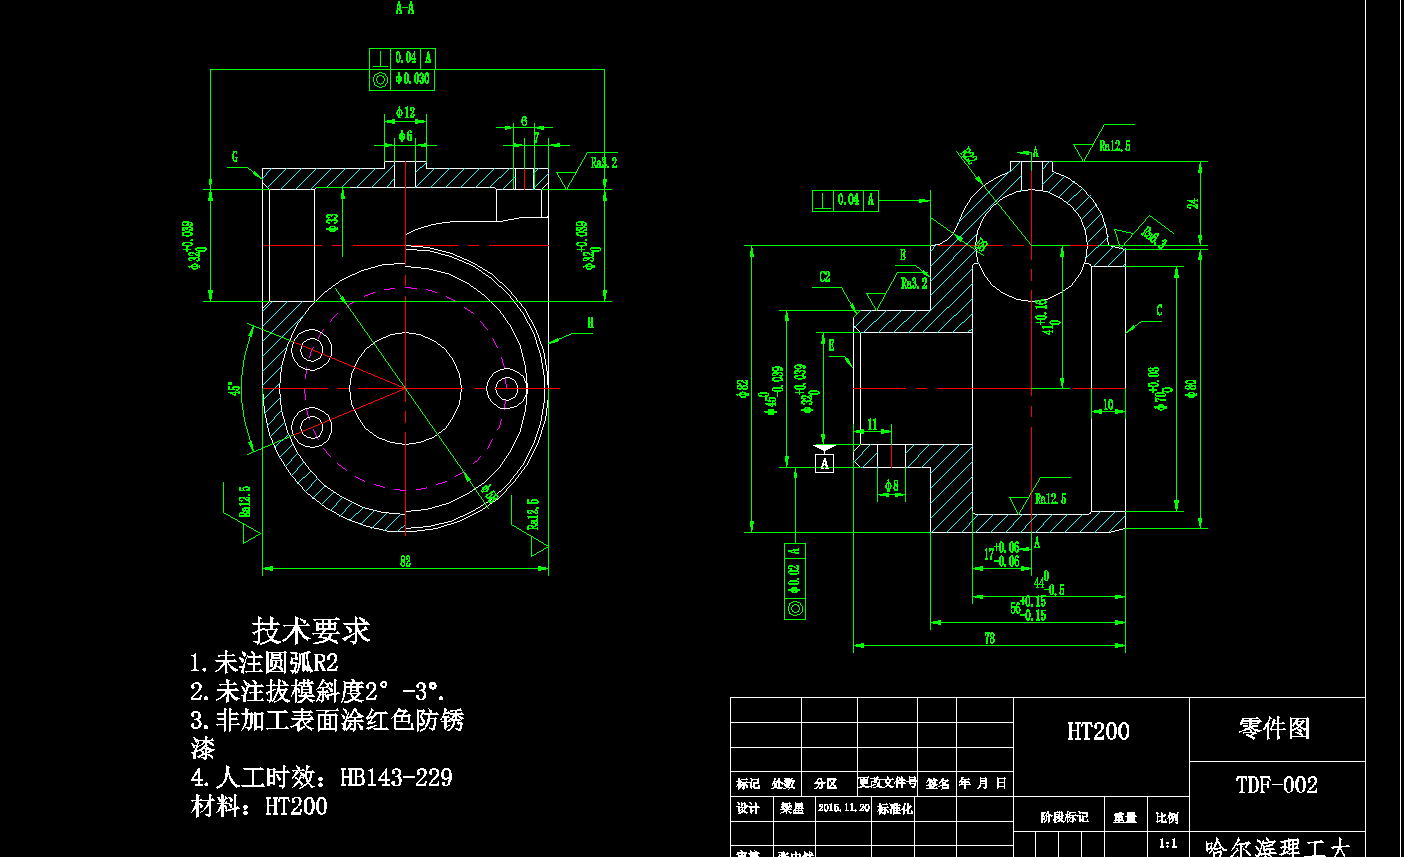Select the note '2.未注拔模斜度2° -3°.'

click(x=318, y=691)
